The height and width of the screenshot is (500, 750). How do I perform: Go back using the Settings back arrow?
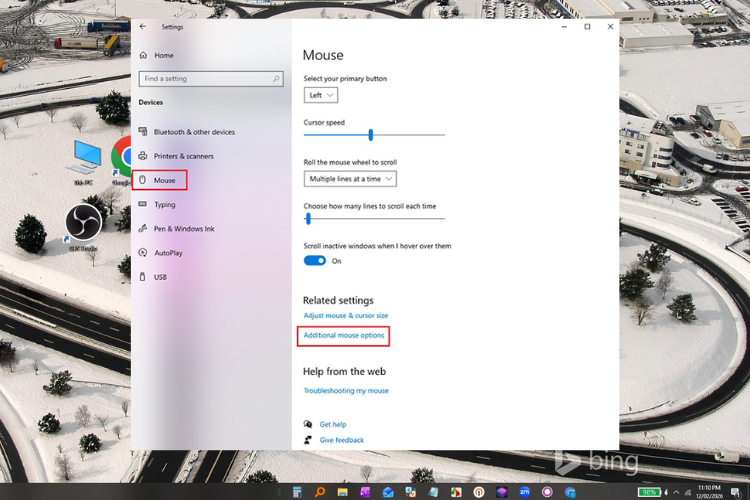[143, 27]
